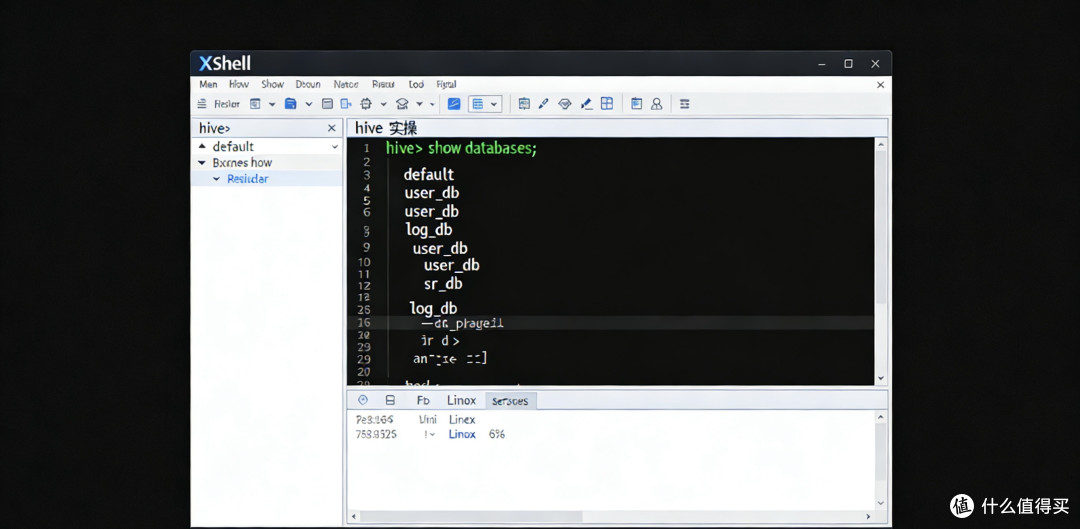Image resolution: width=1080 pixels, height=529 pixels.
Task: Switch to the Linox tab
Action: (461, 400)
